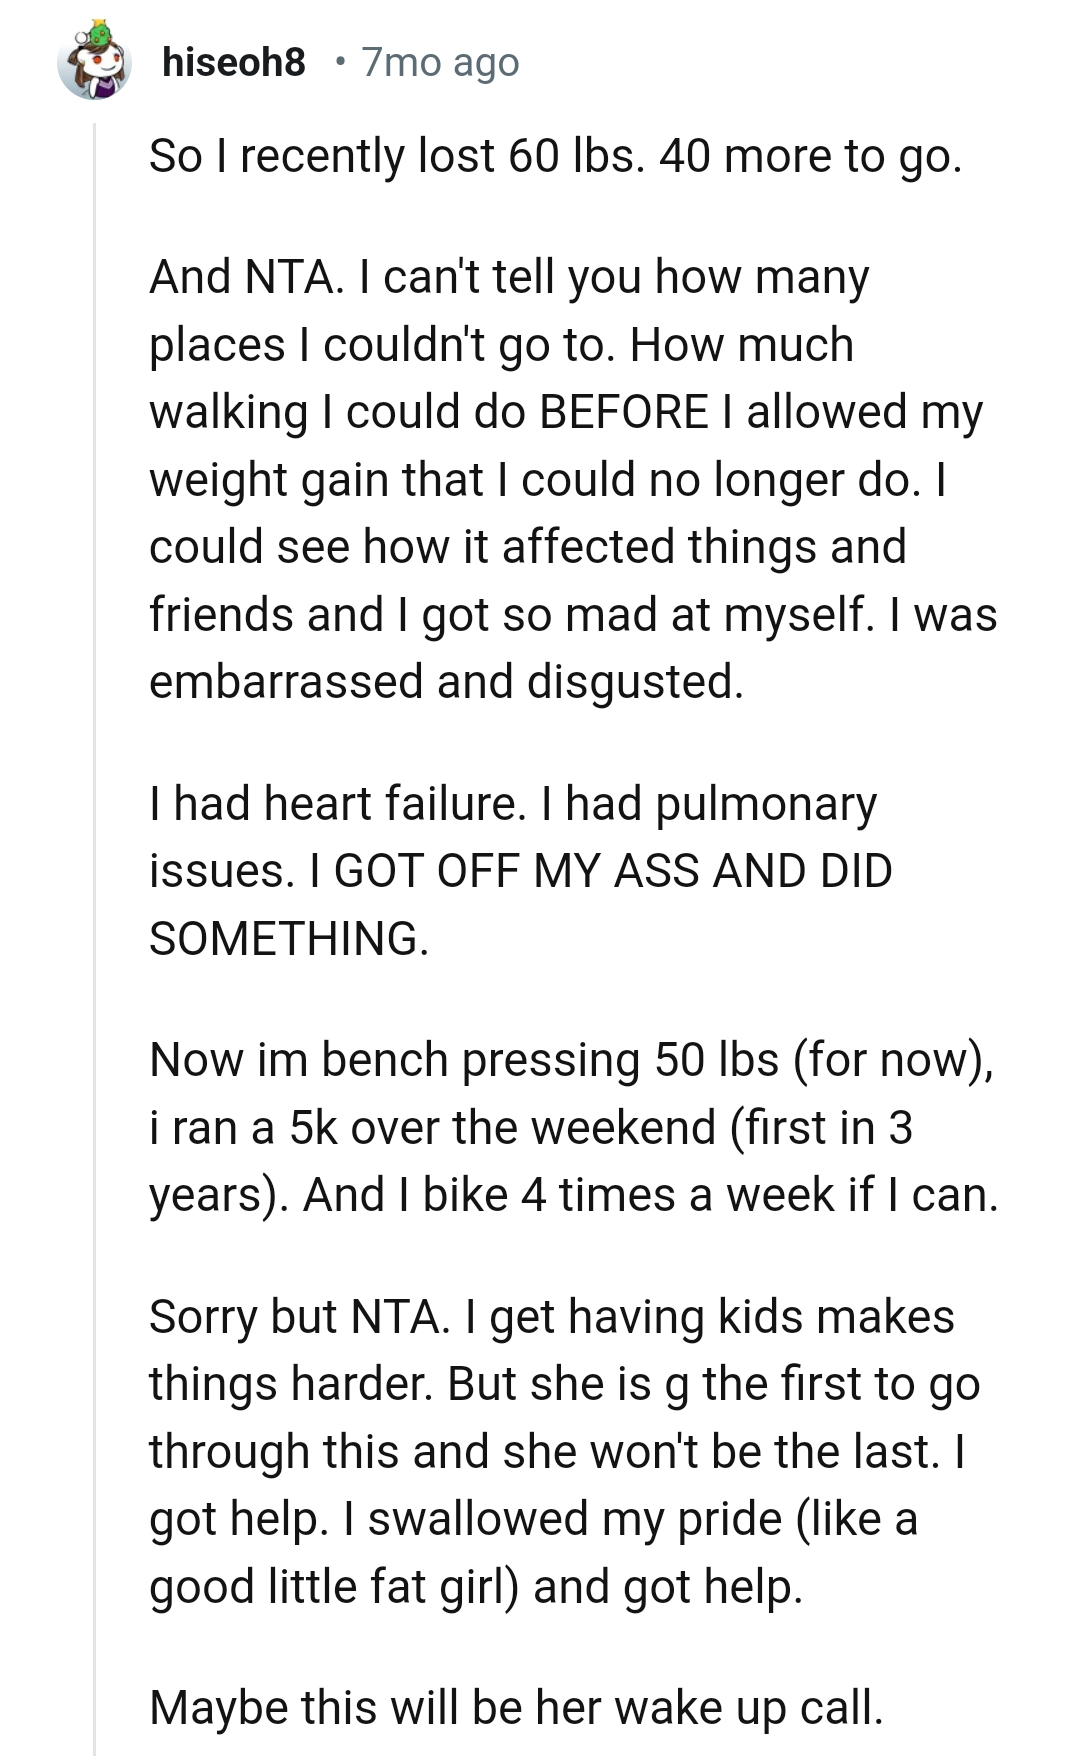
Task: Click the final line "Maybe this will be her wake up call"
Action: tap(516, 1708)
